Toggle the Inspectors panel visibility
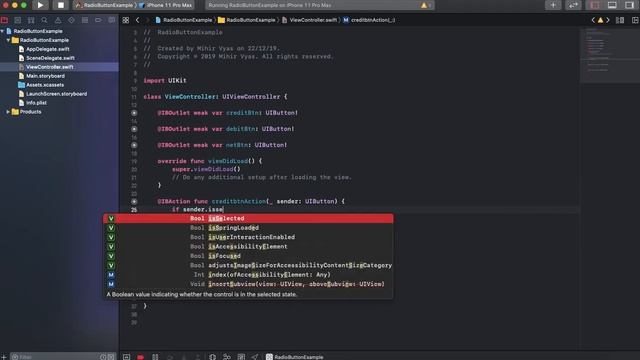The height and width of the screenshot is (360, 640). [x=630, y=5]
